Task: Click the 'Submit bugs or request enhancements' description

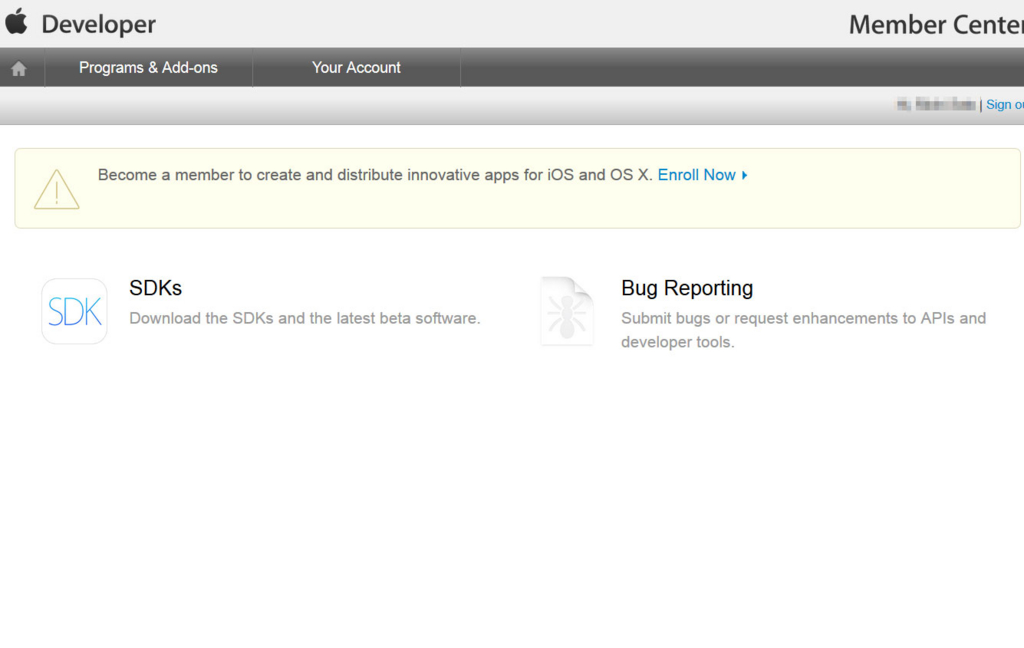Action: [x=803, y=330]
